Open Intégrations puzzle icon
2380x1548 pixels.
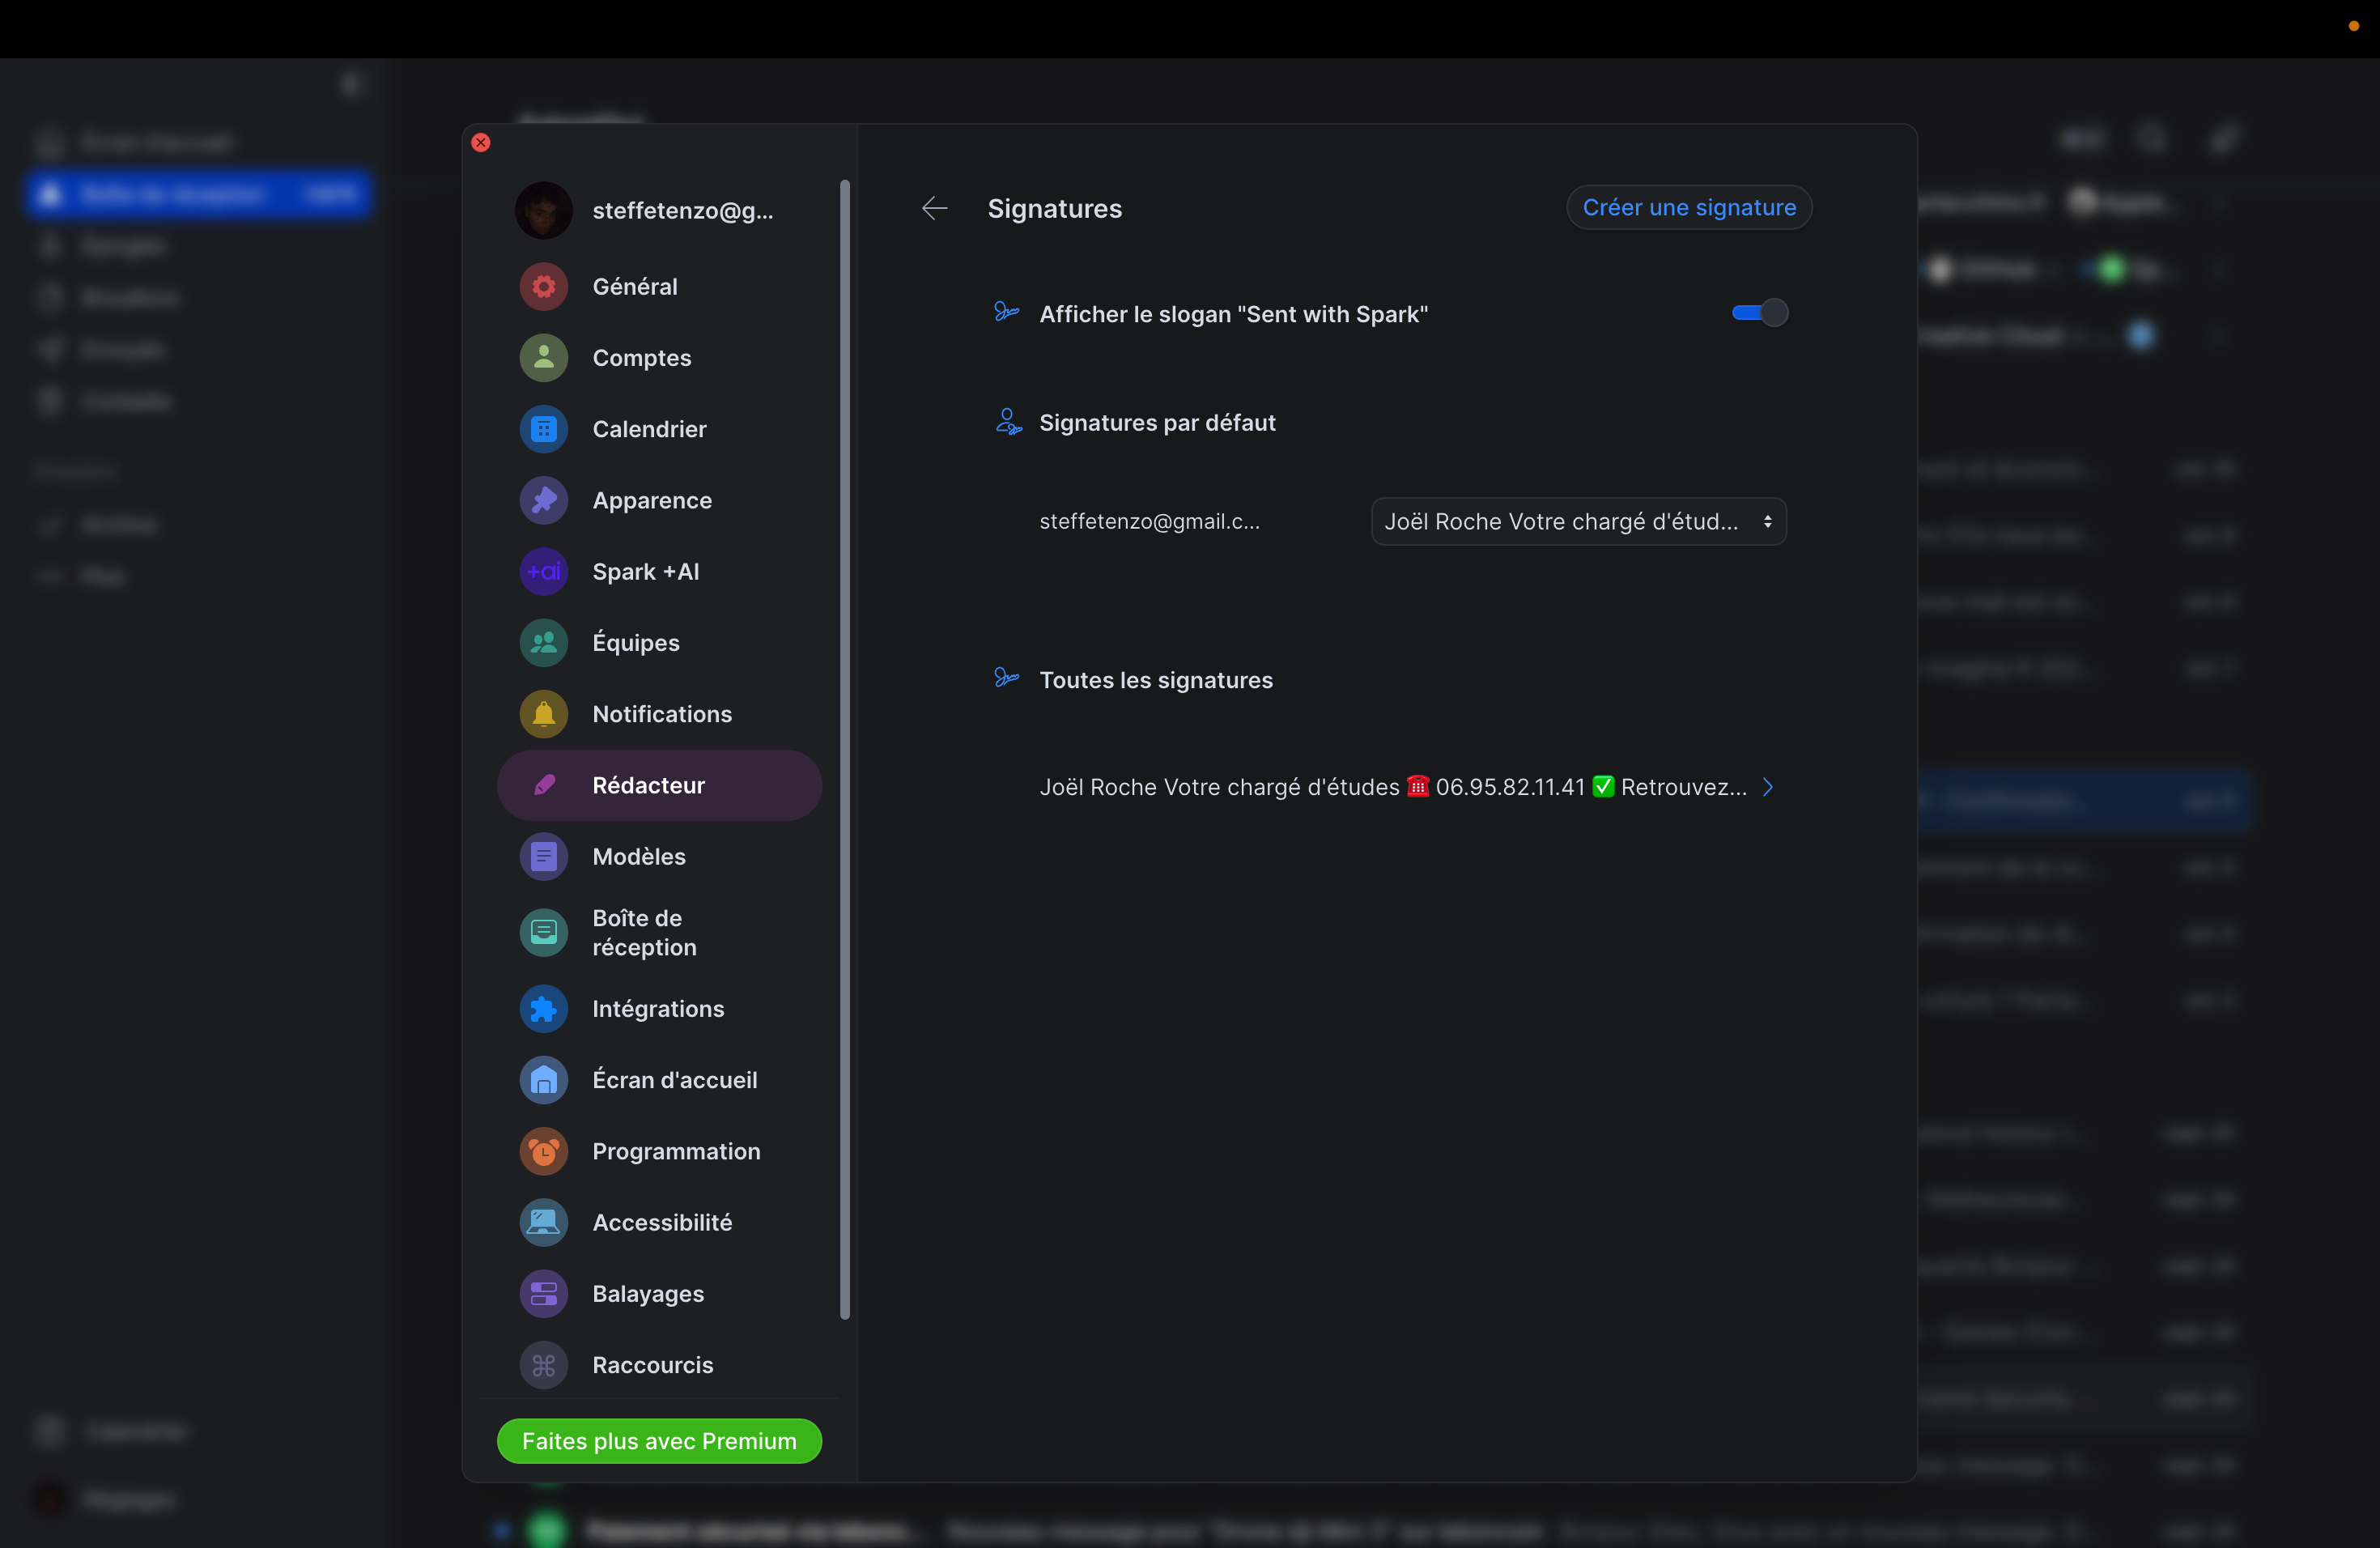click(x=543, y=1009)
